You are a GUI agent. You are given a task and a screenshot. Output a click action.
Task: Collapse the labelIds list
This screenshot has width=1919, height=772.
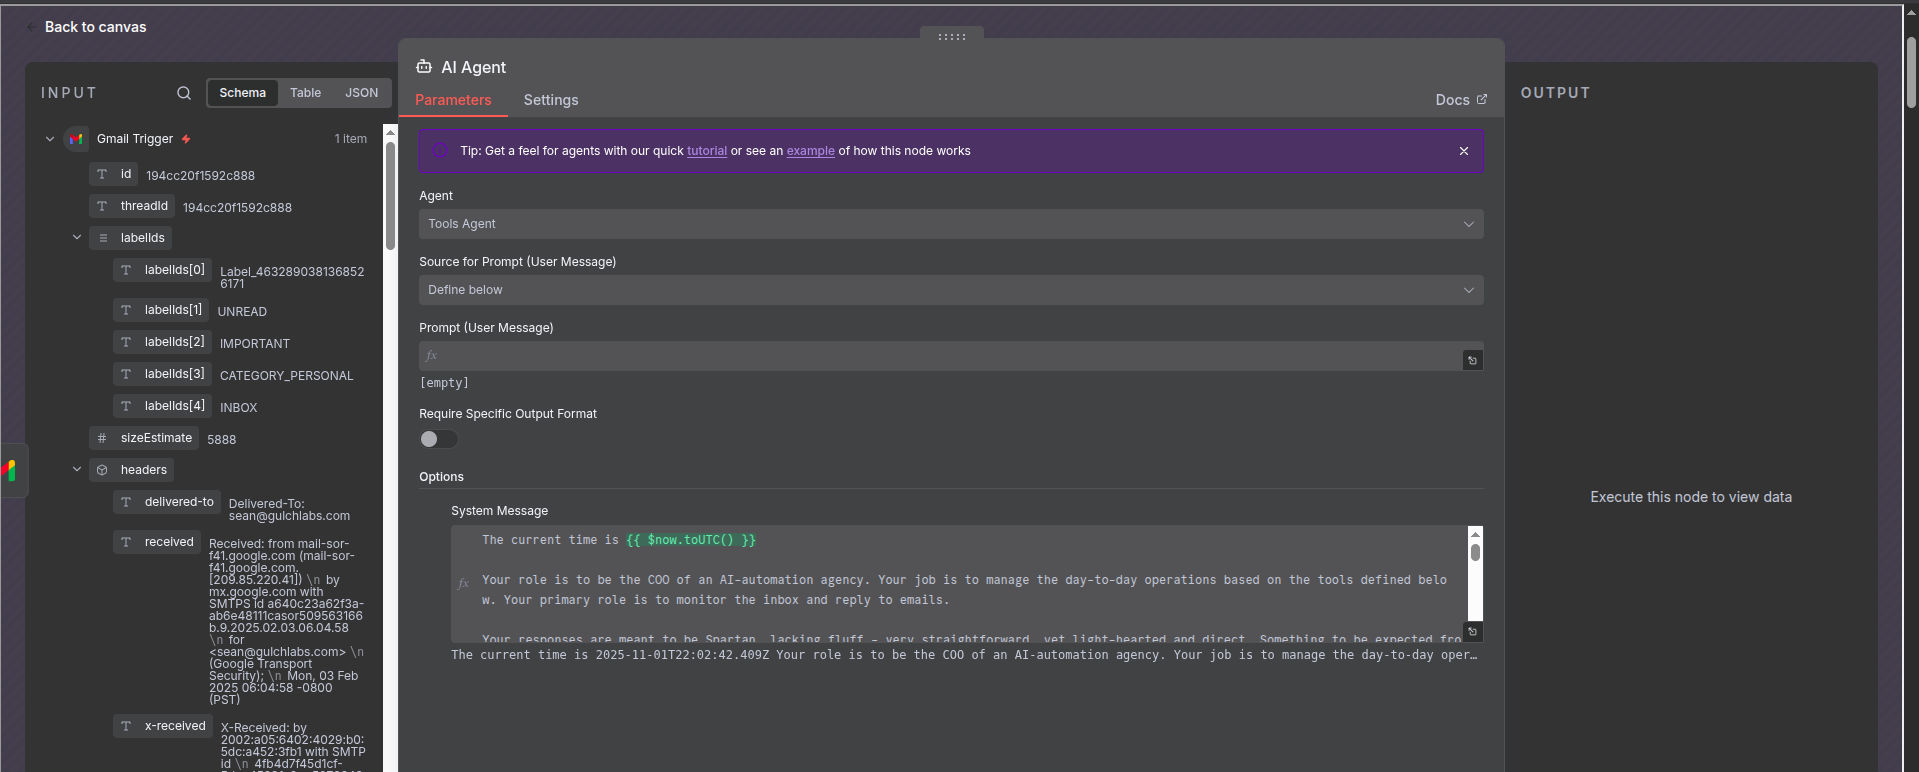[x=77, y=238]
